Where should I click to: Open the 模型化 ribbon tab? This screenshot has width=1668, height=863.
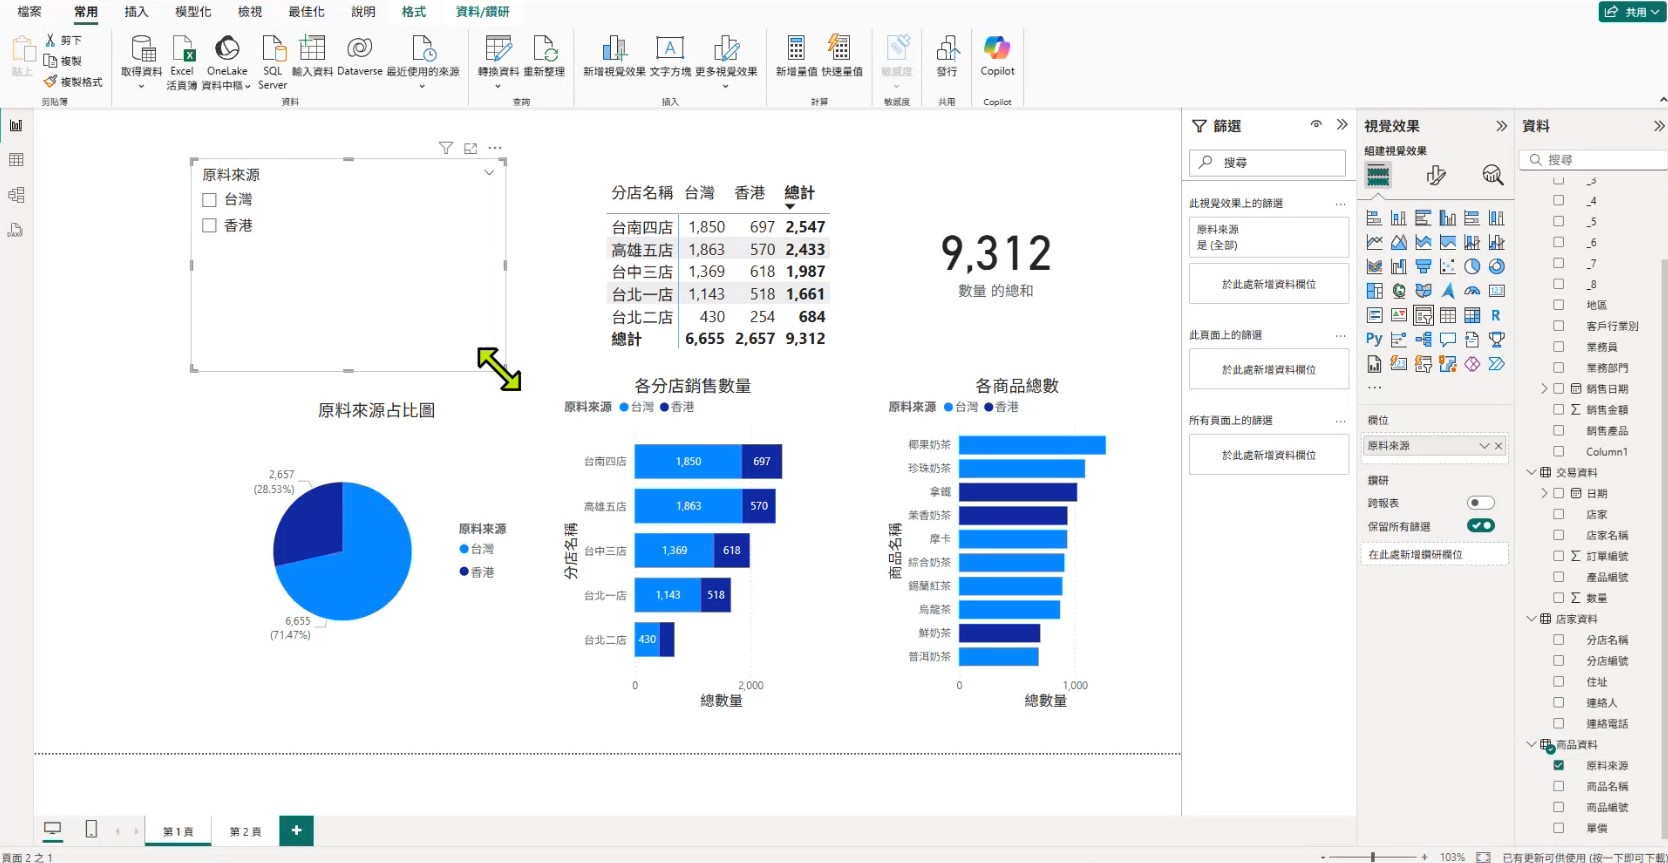[193, 12]
